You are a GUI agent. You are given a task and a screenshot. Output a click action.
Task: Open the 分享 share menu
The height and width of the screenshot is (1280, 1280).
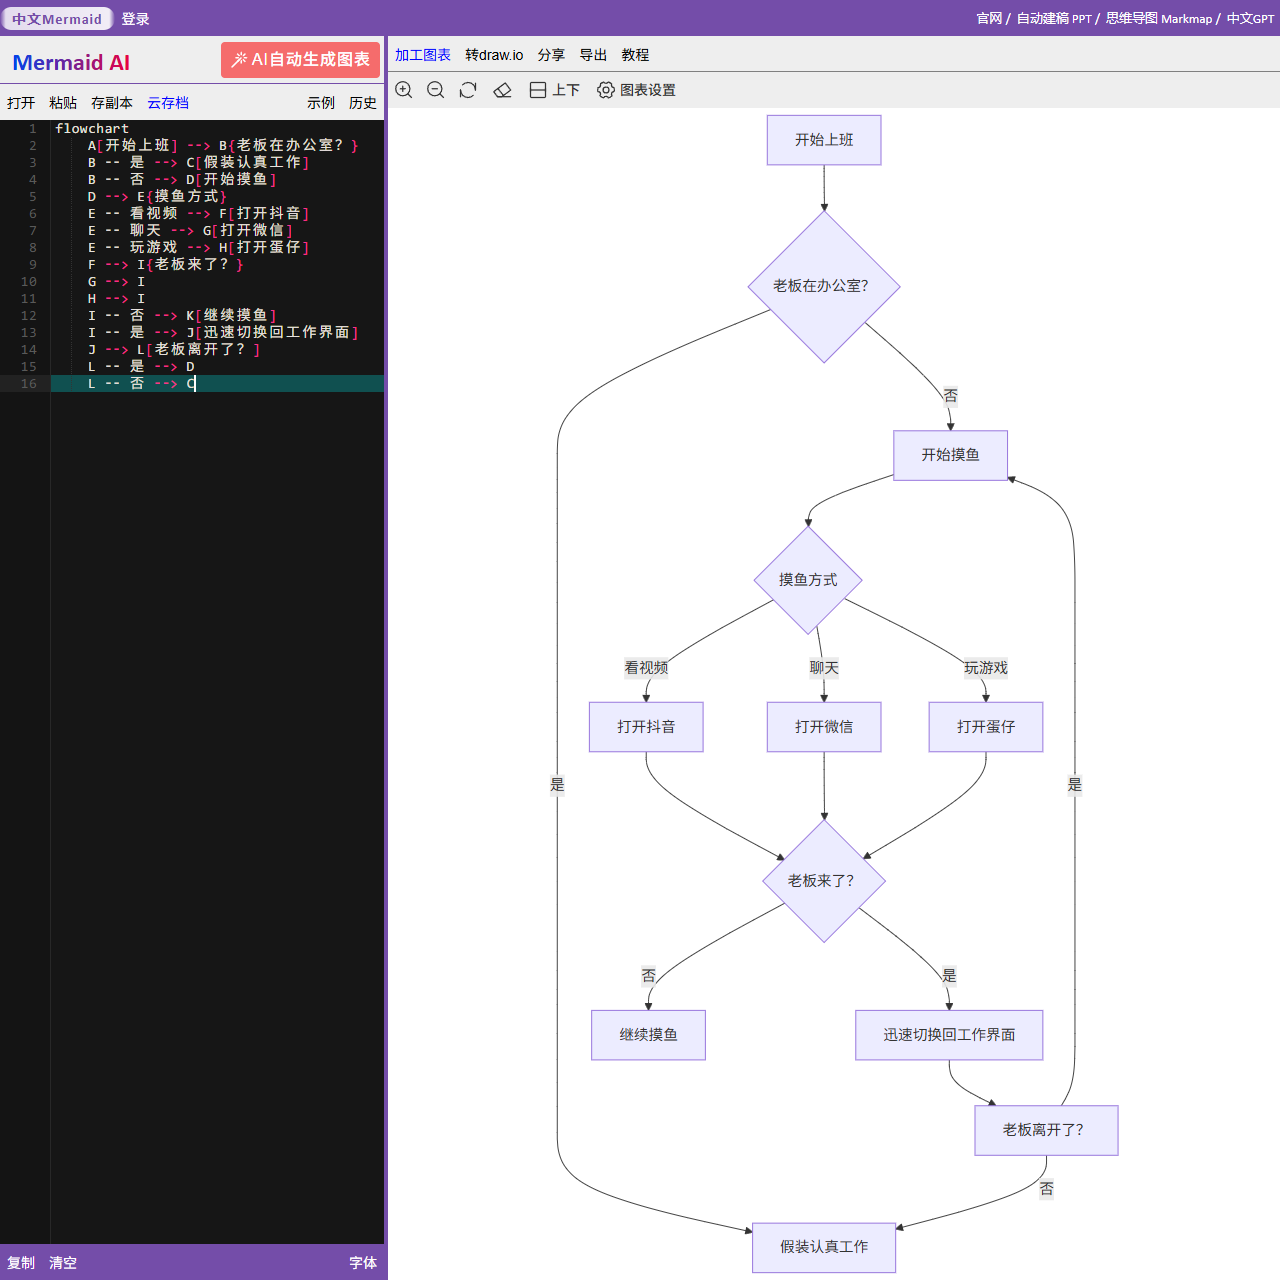(x=551, y=55)
